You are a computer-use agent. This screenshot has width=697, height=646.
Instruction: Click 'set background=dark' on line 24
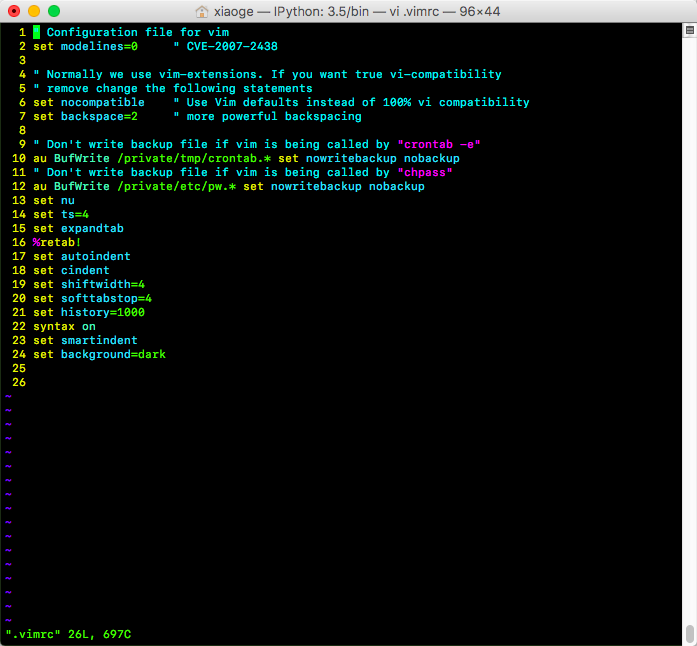pos(99,354)
